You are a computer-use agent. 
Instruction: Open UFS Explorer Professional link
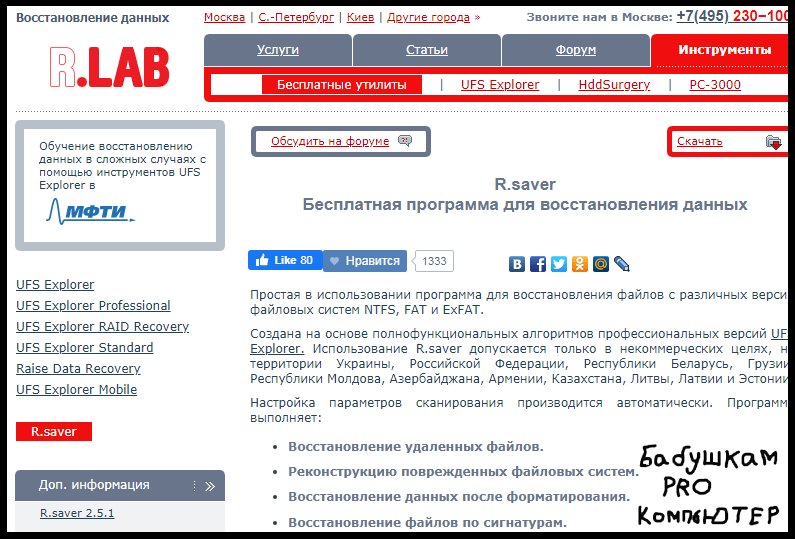(93, 306)
